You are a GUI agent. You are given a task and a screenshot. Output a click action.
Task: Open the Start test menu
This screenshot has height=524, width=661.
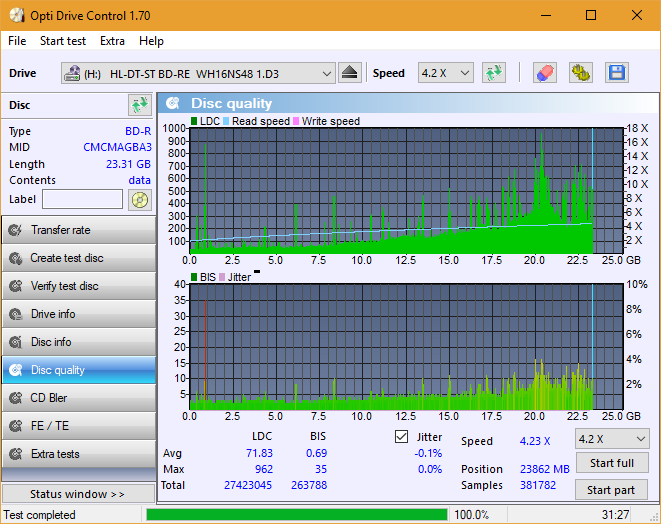[x=63, y=41]
